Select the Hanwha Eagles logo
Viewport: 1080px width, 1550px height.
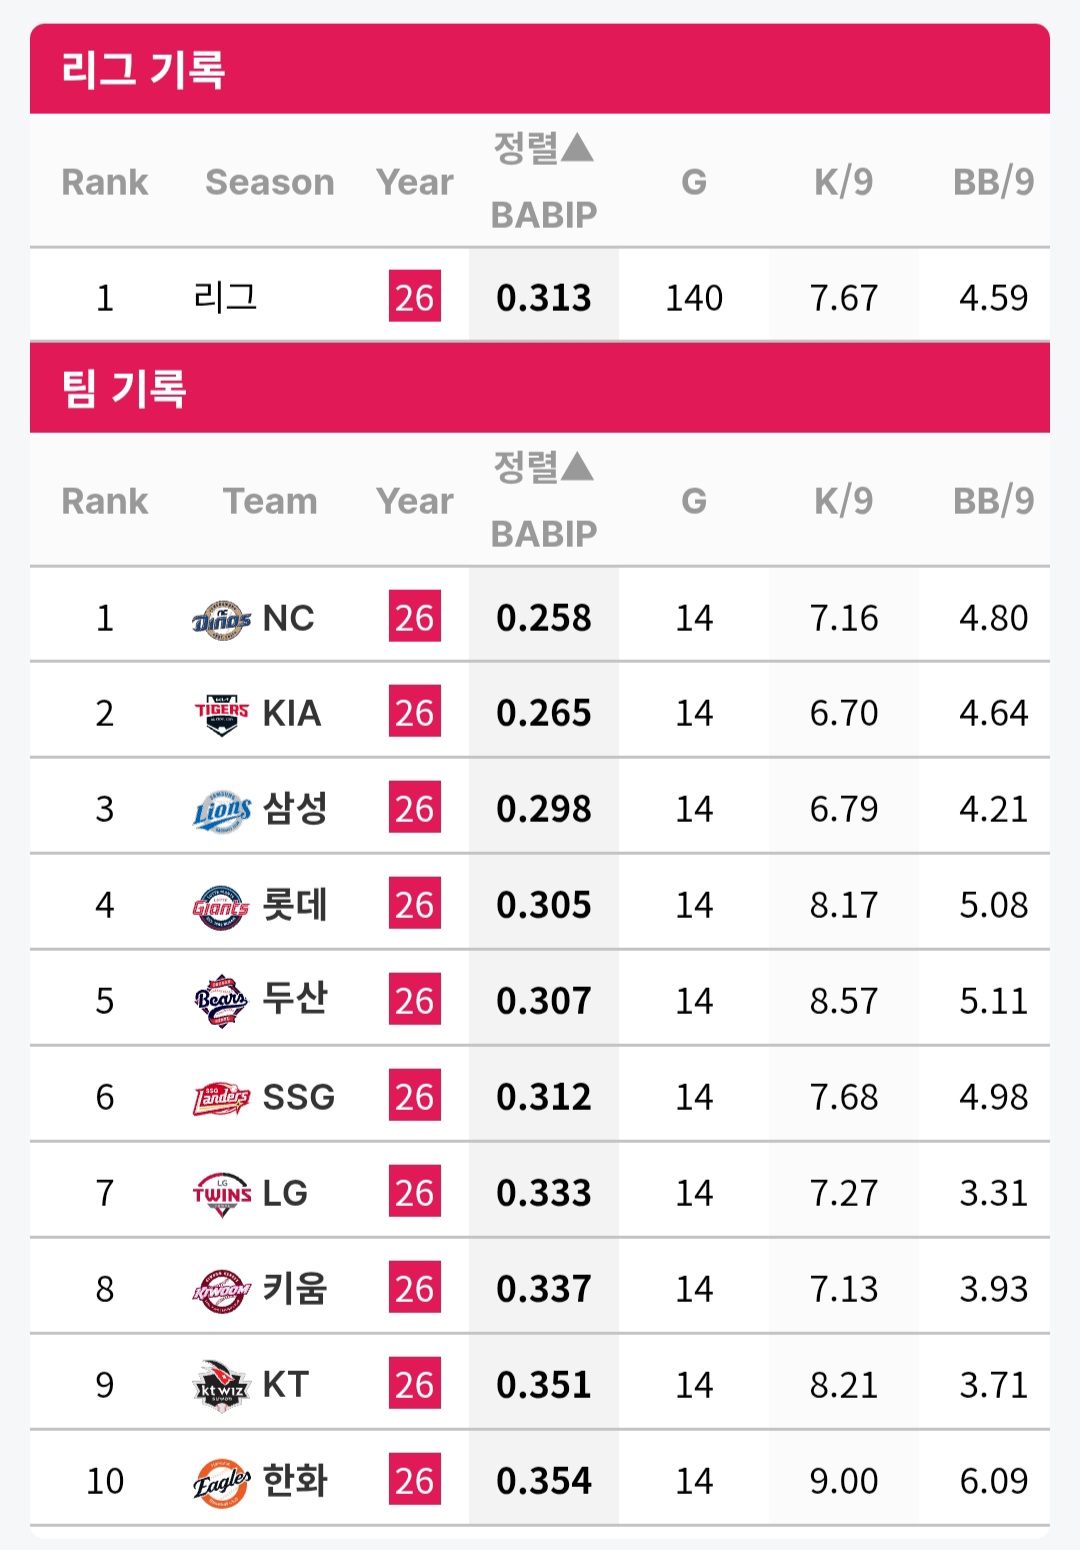tap(221, 1482)
